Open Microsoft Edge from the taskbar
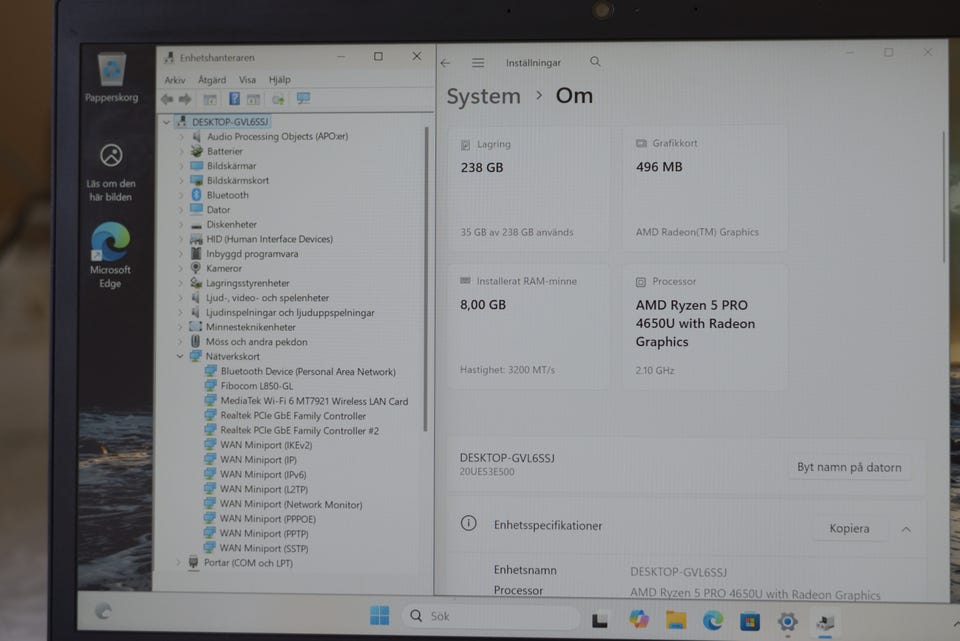Viewport: 960px width, 641px height. coord(713,621)
